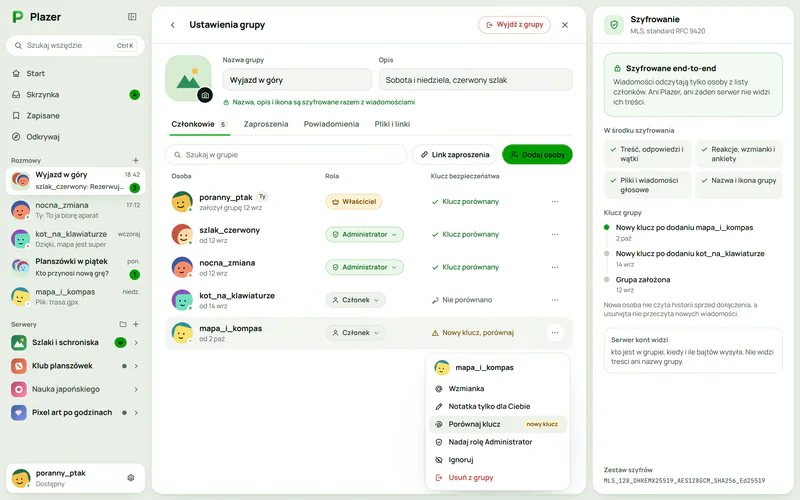Open more options for poranny_ptak row
Screen dimensions: 800x500
click(x=555, y=202)
